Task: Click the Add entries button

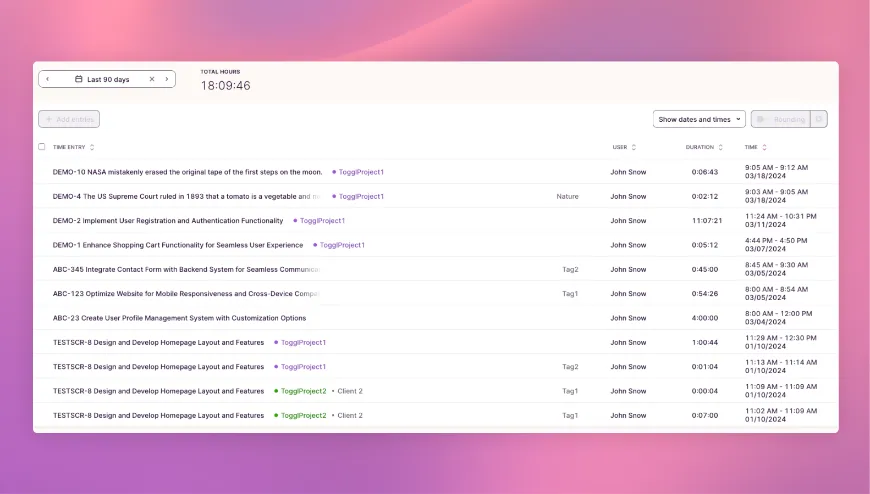Action: [69, 119]
